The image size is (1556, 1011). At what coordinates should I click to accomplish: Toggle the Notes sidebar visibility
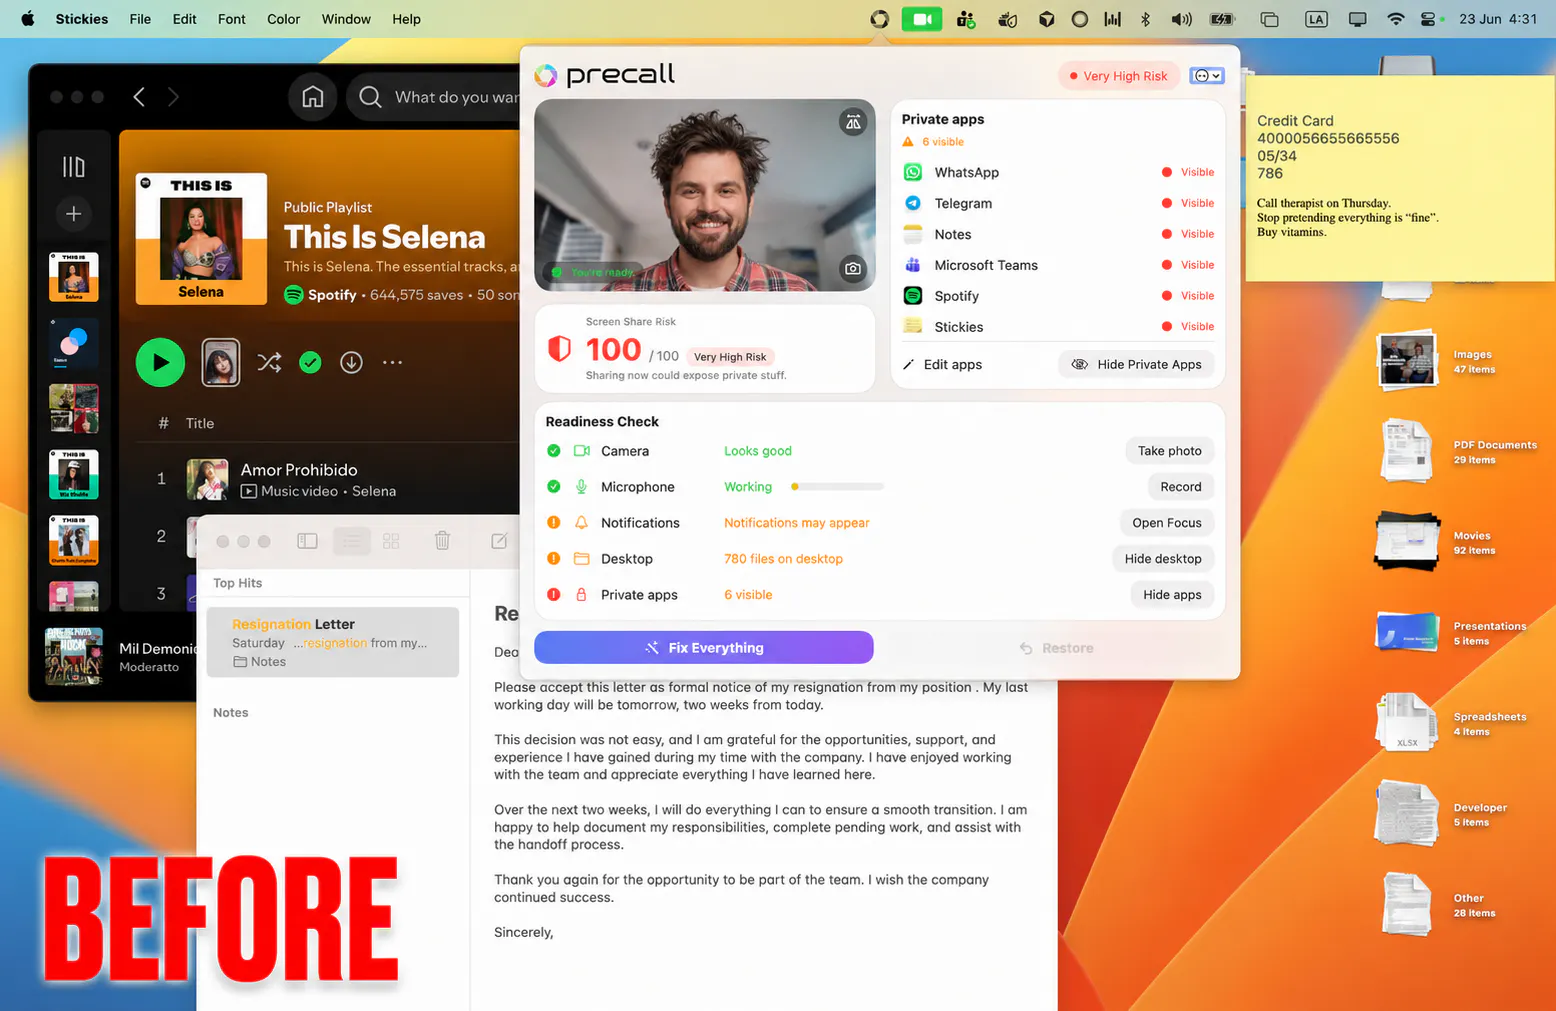click(307, 541)
